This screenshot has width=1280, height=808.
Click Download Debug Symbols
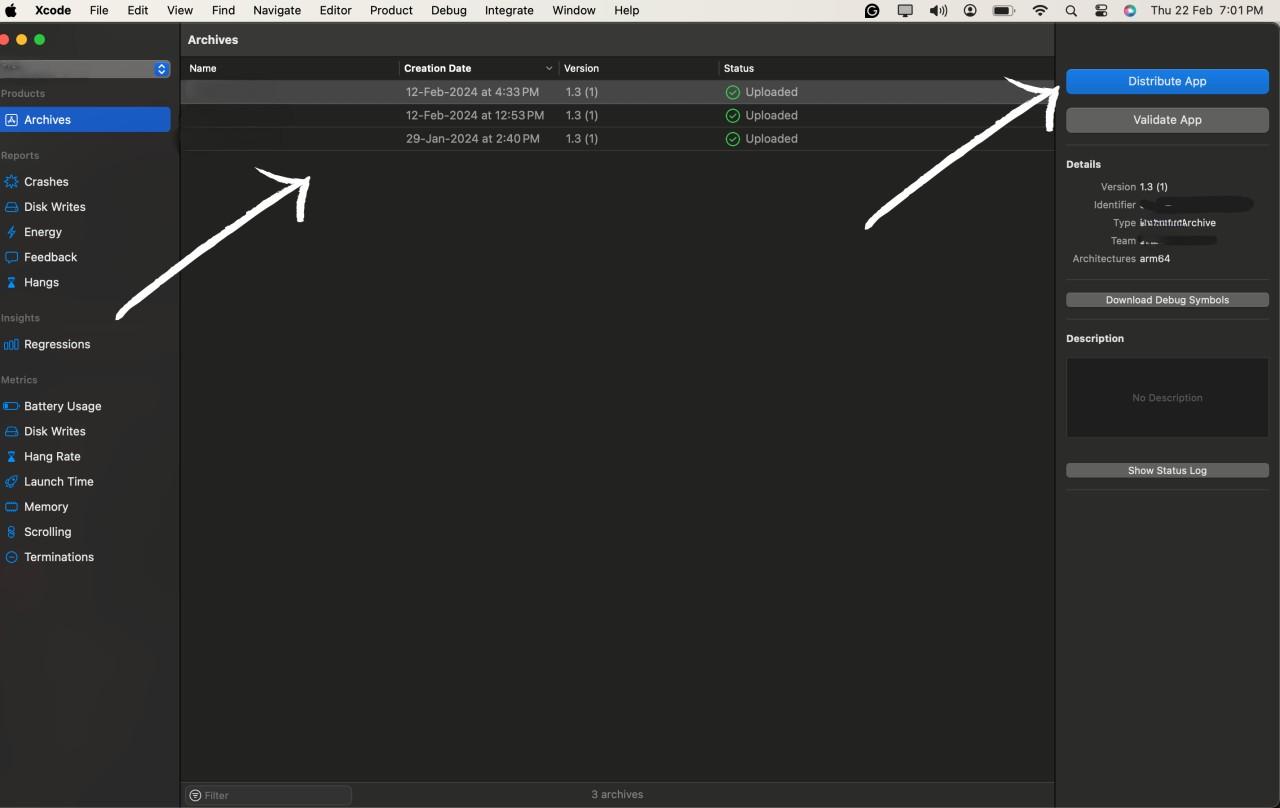pos(1167,300)
